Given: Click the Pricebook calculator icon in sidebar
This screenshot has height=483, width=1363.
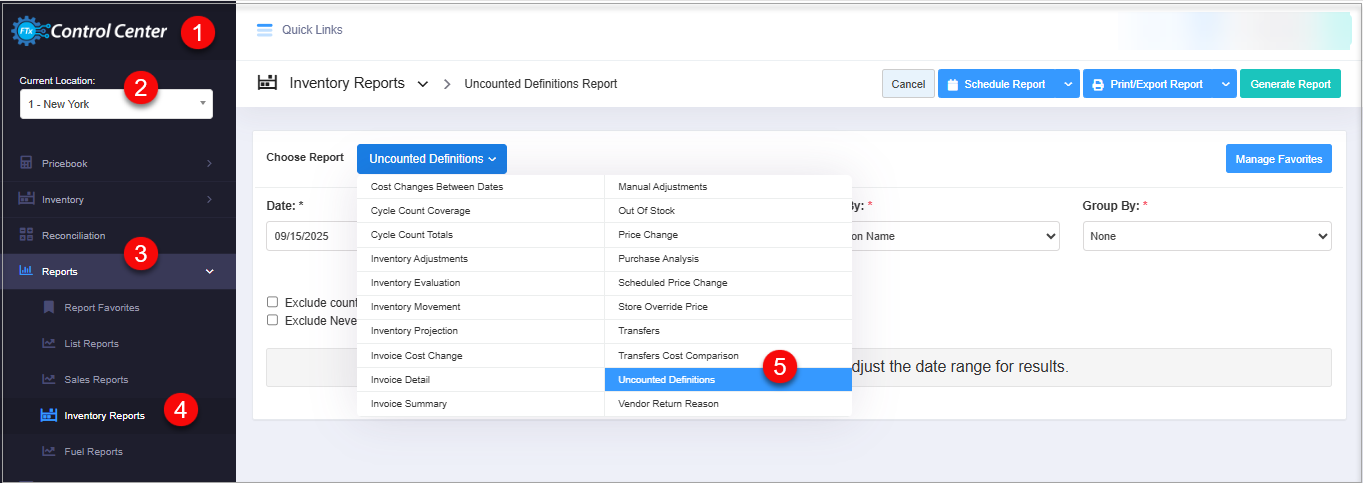Looking at the screenshot, I should [x=27, y=163].
